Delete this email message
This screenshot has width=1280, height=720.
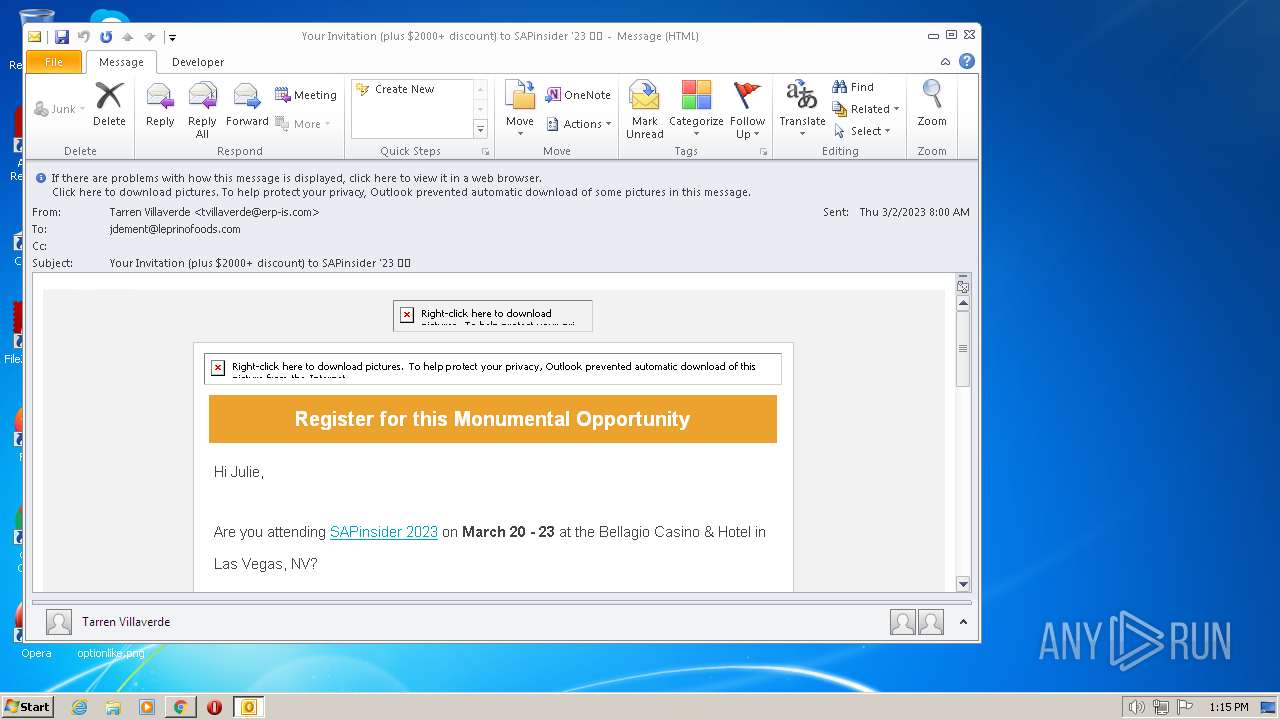(x=109, y=105)
